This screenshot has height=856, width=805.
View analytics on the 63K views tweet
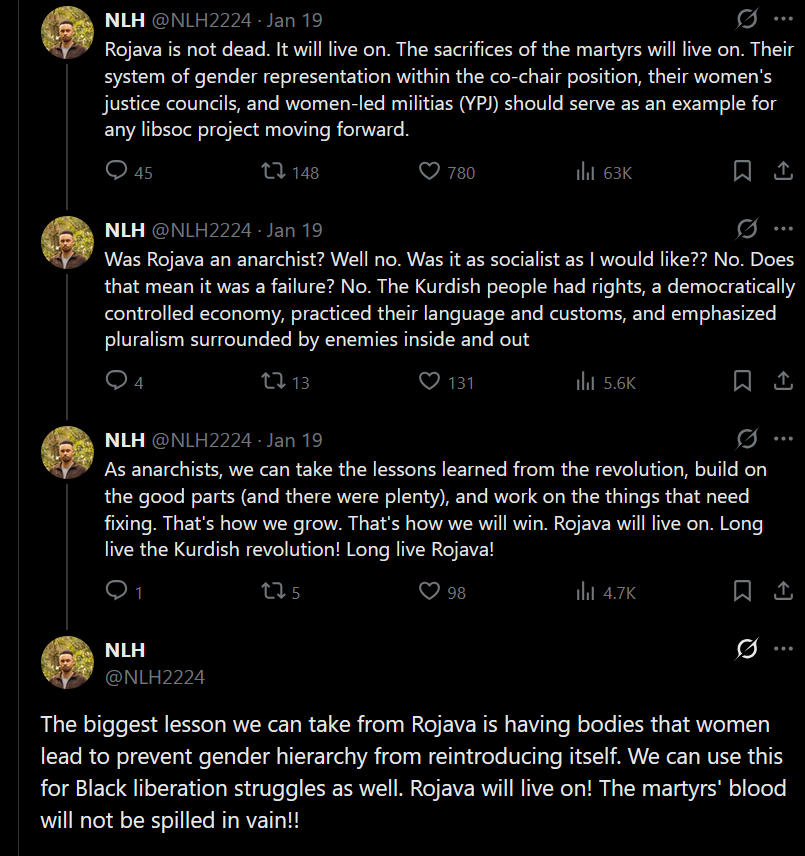click(586, 172)
